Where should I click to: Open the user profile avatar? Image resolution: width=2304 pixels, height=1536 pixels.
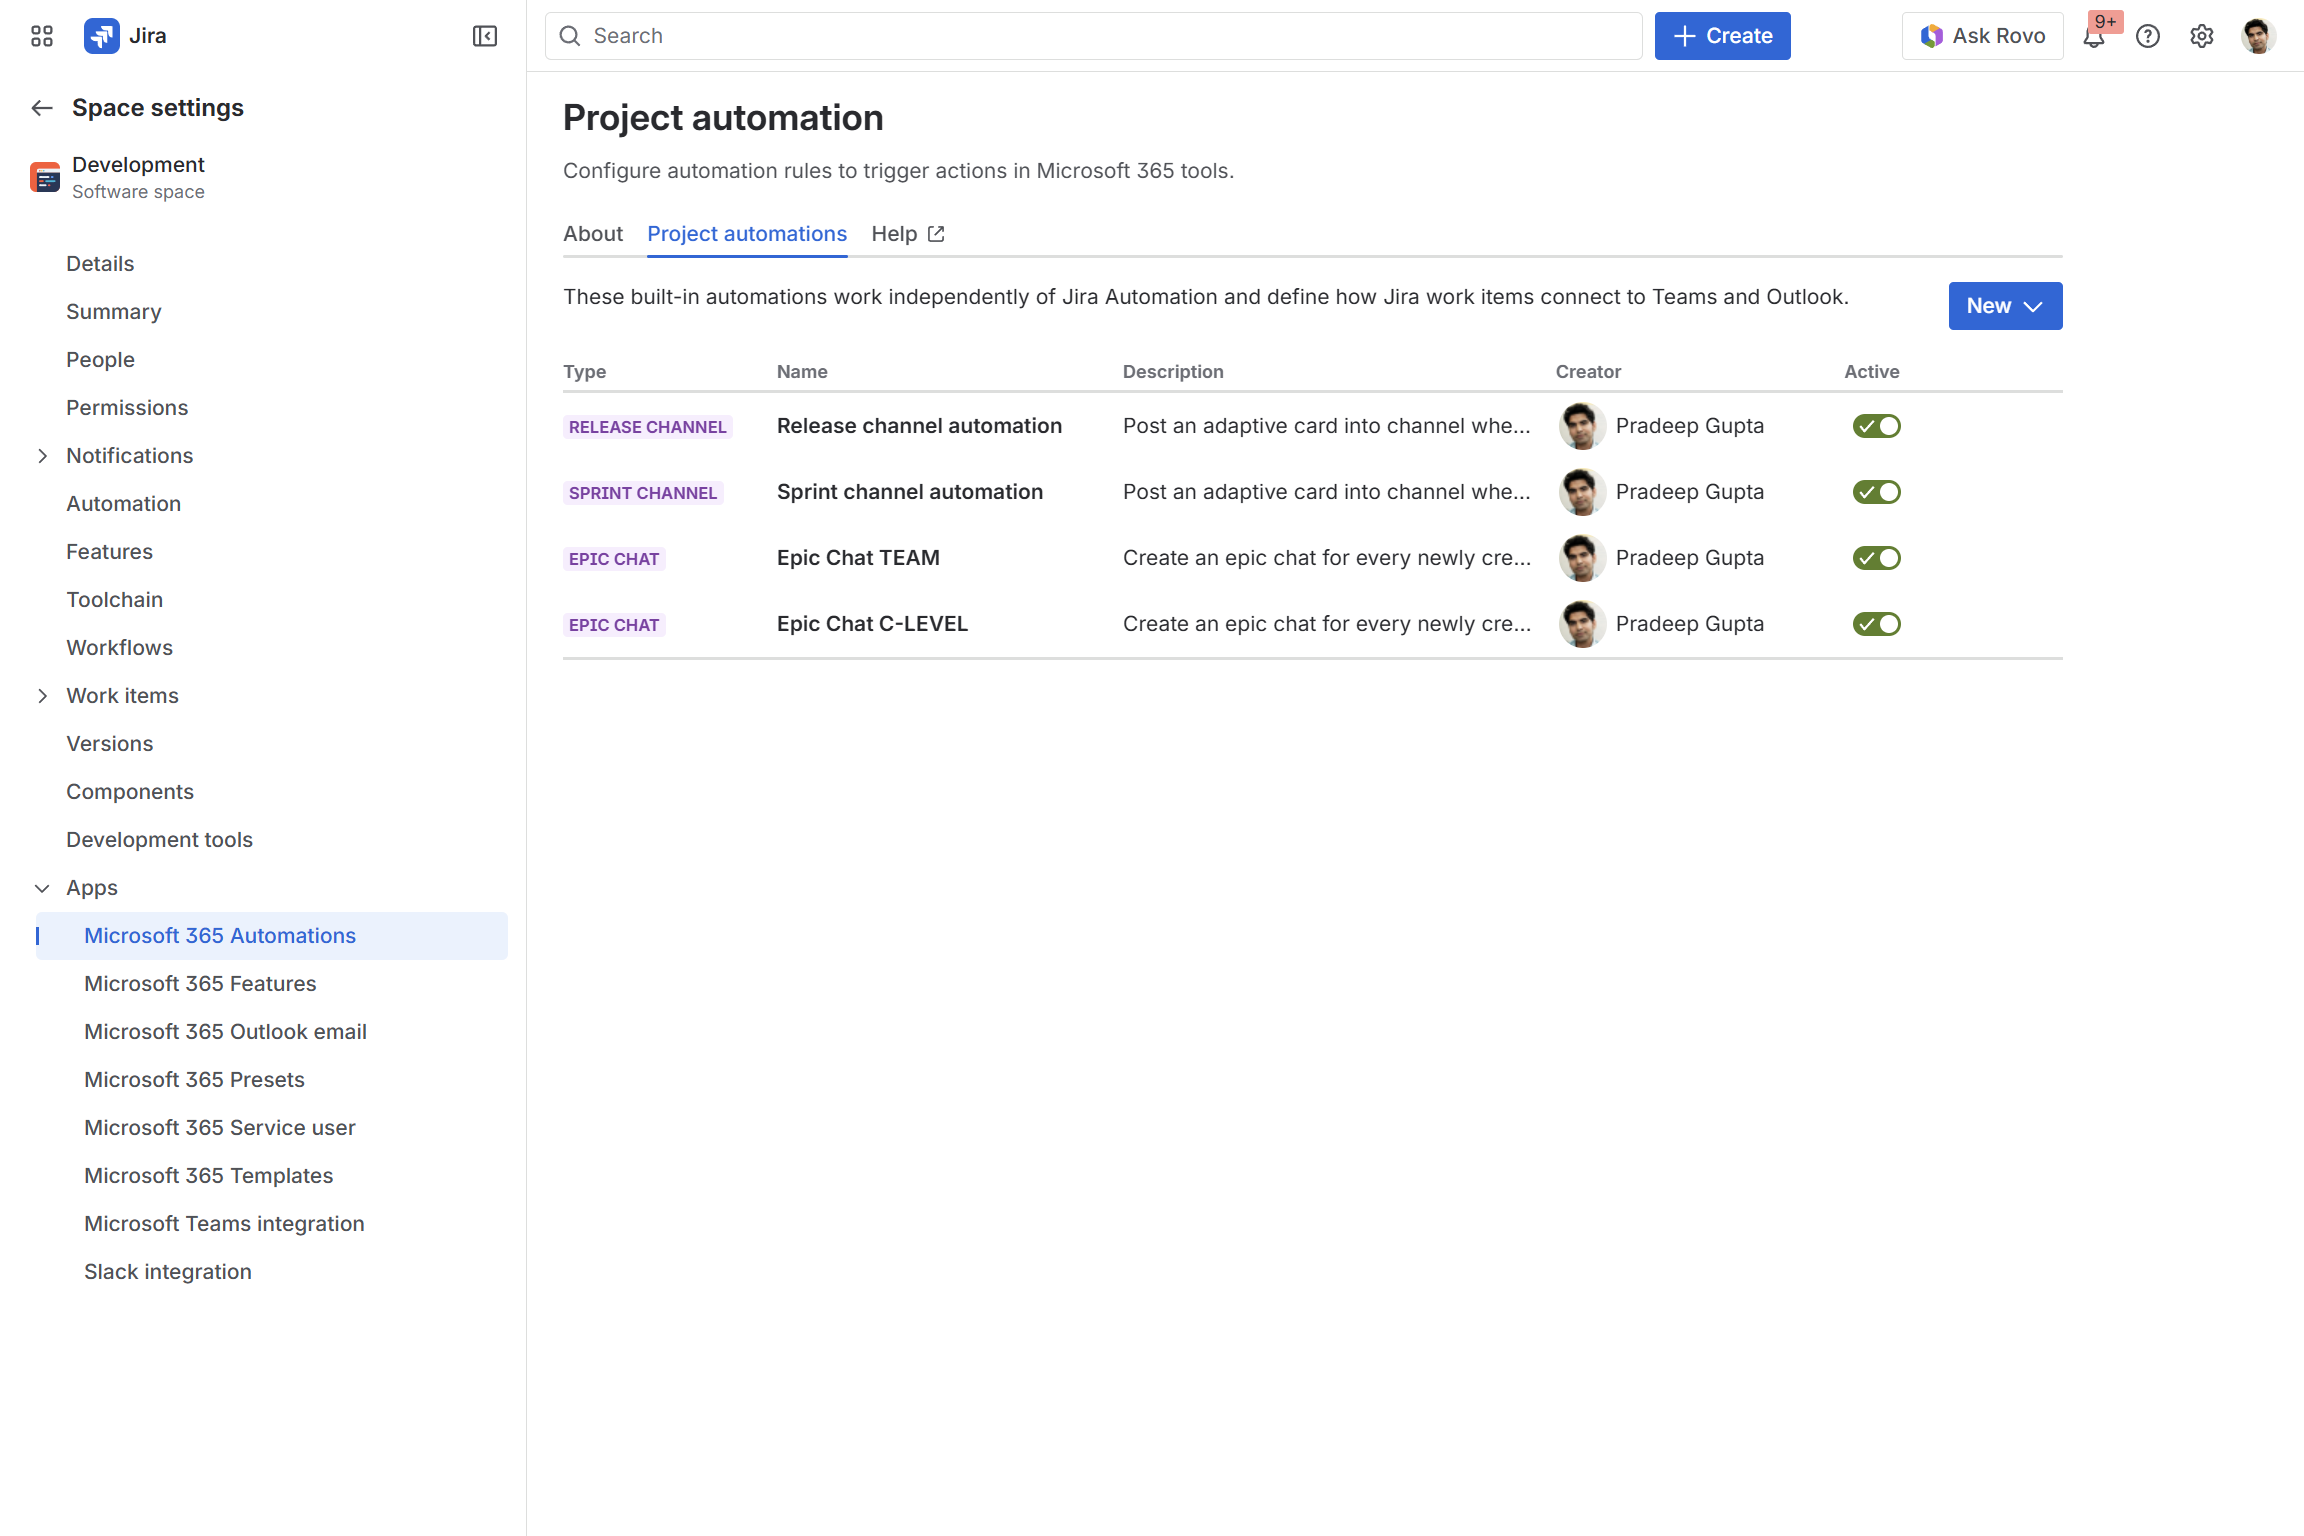[2258, 36]
